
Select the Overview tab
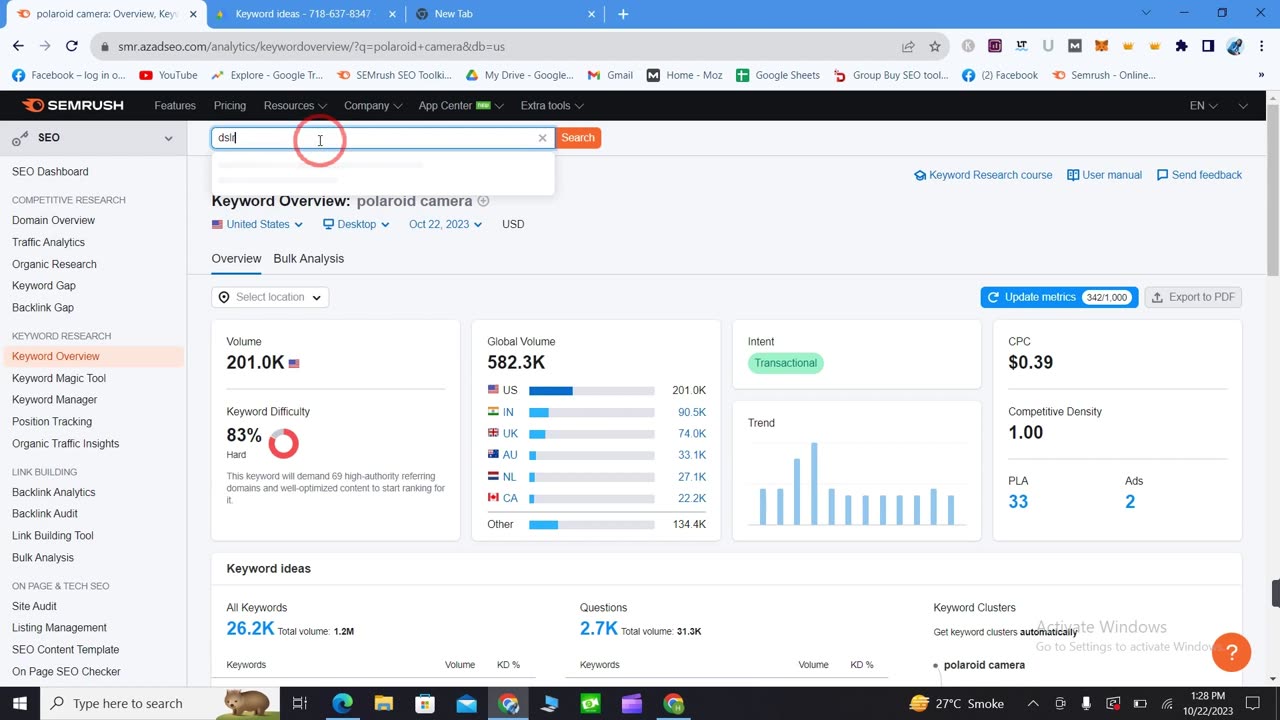click(x=236, y=258)
